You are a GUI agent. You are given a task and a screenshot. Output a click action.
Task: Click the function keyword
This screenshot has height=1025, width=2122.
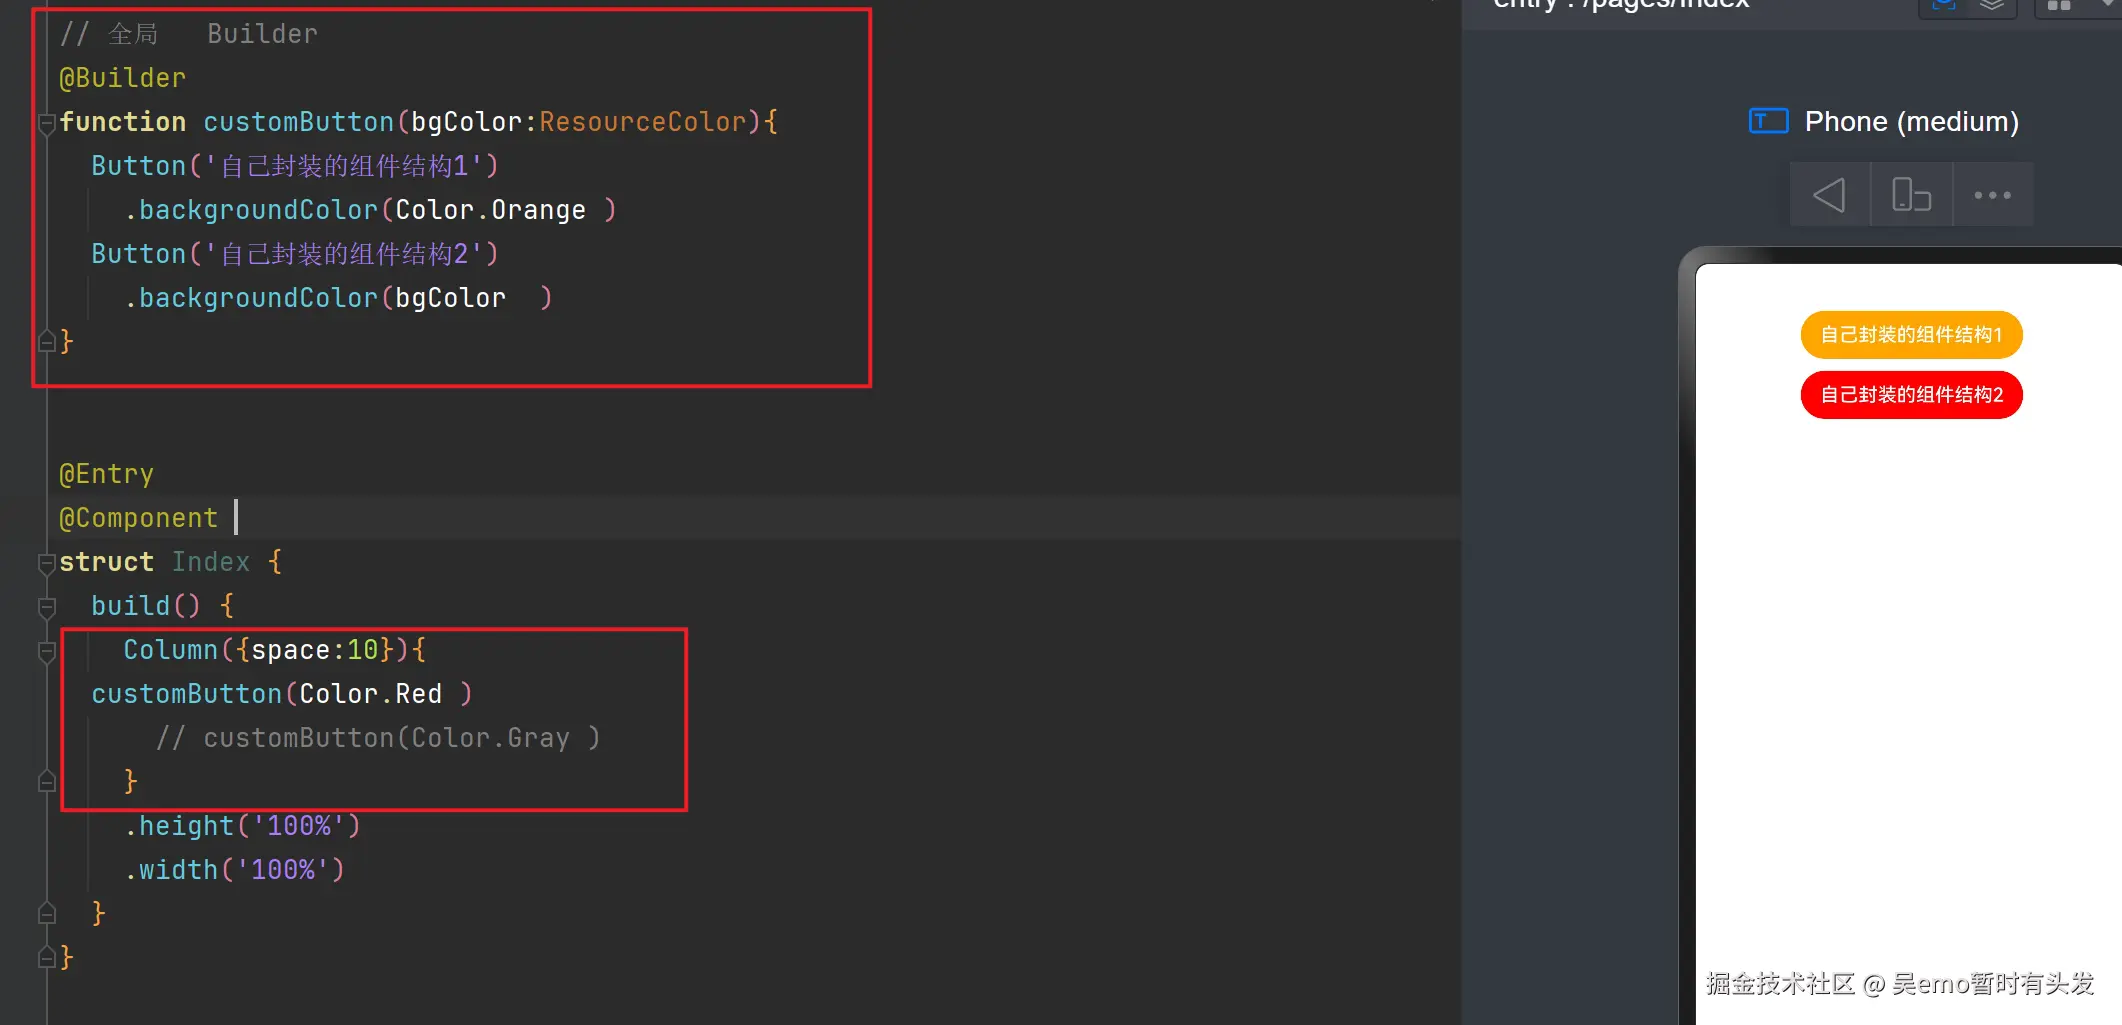point(122,122)
